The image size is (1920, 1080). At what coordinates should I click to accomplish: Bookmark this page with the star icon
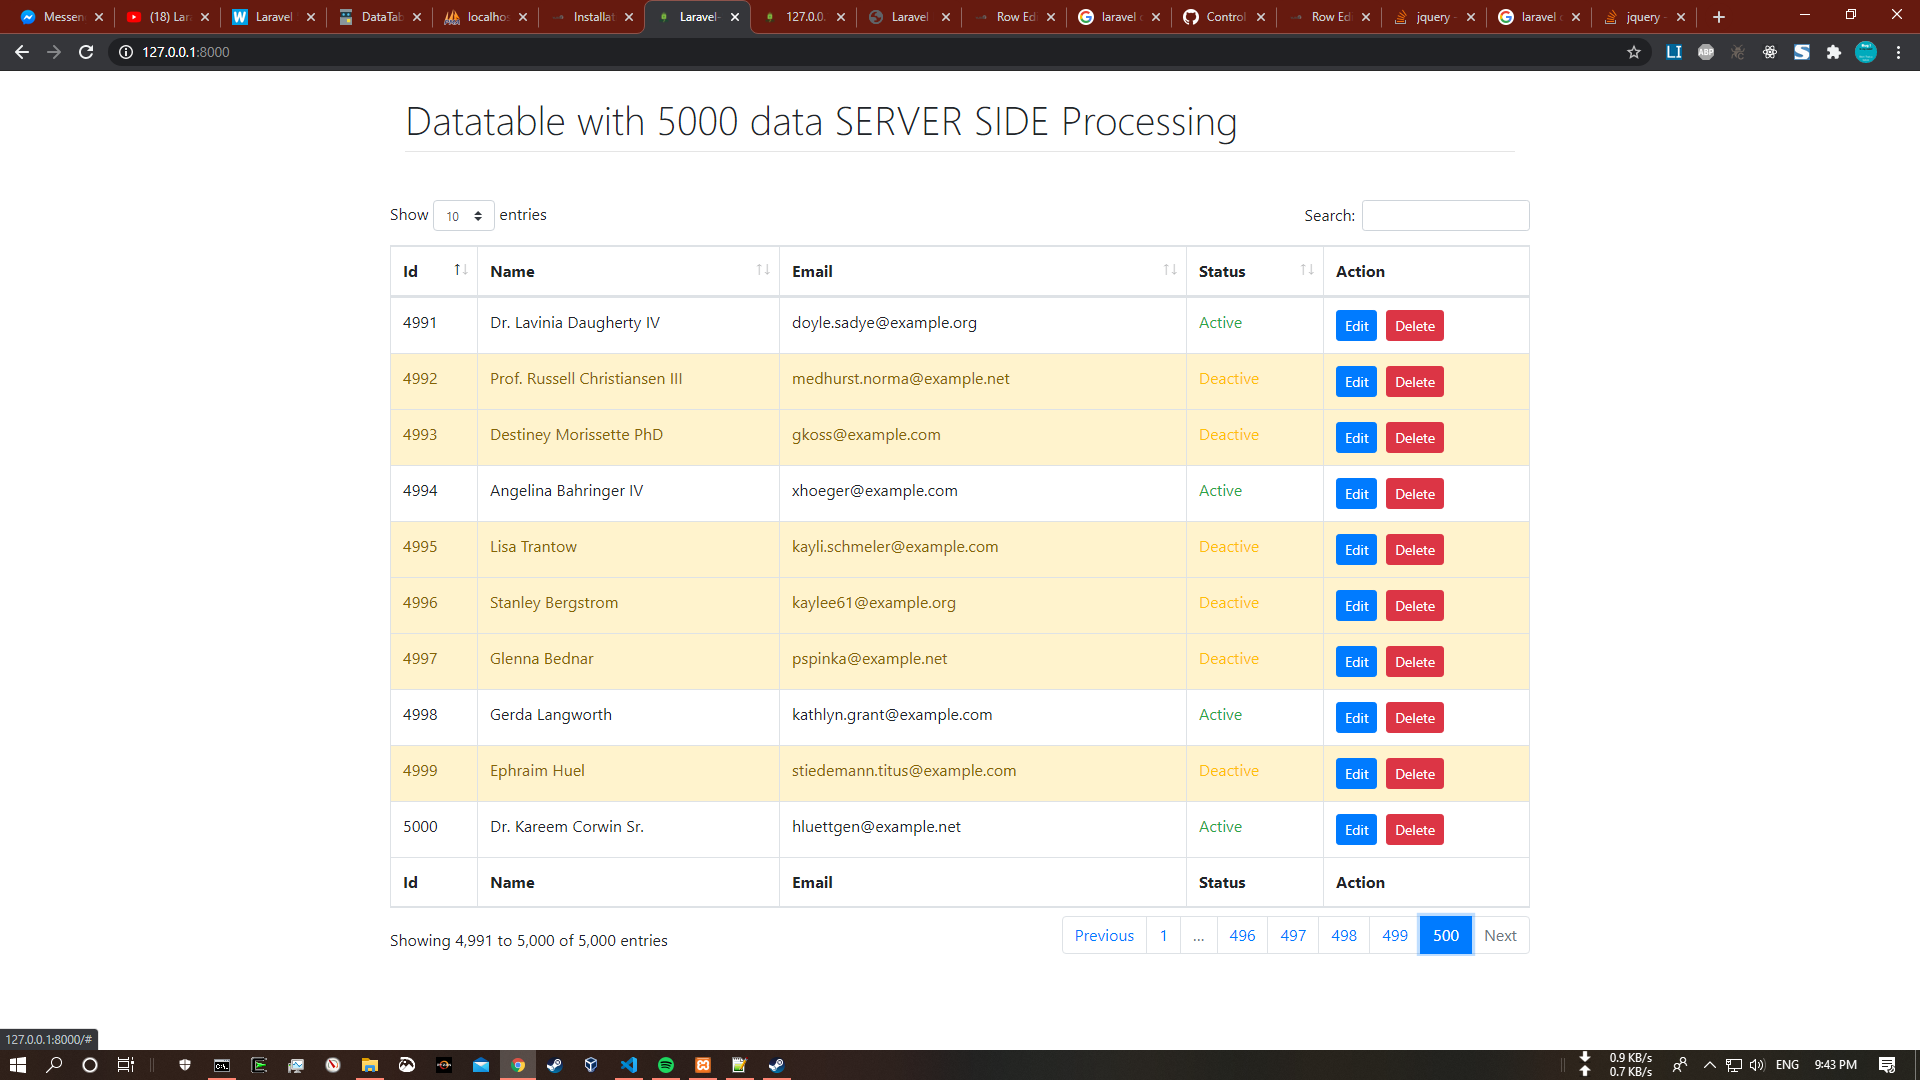tap(1634, 52)
